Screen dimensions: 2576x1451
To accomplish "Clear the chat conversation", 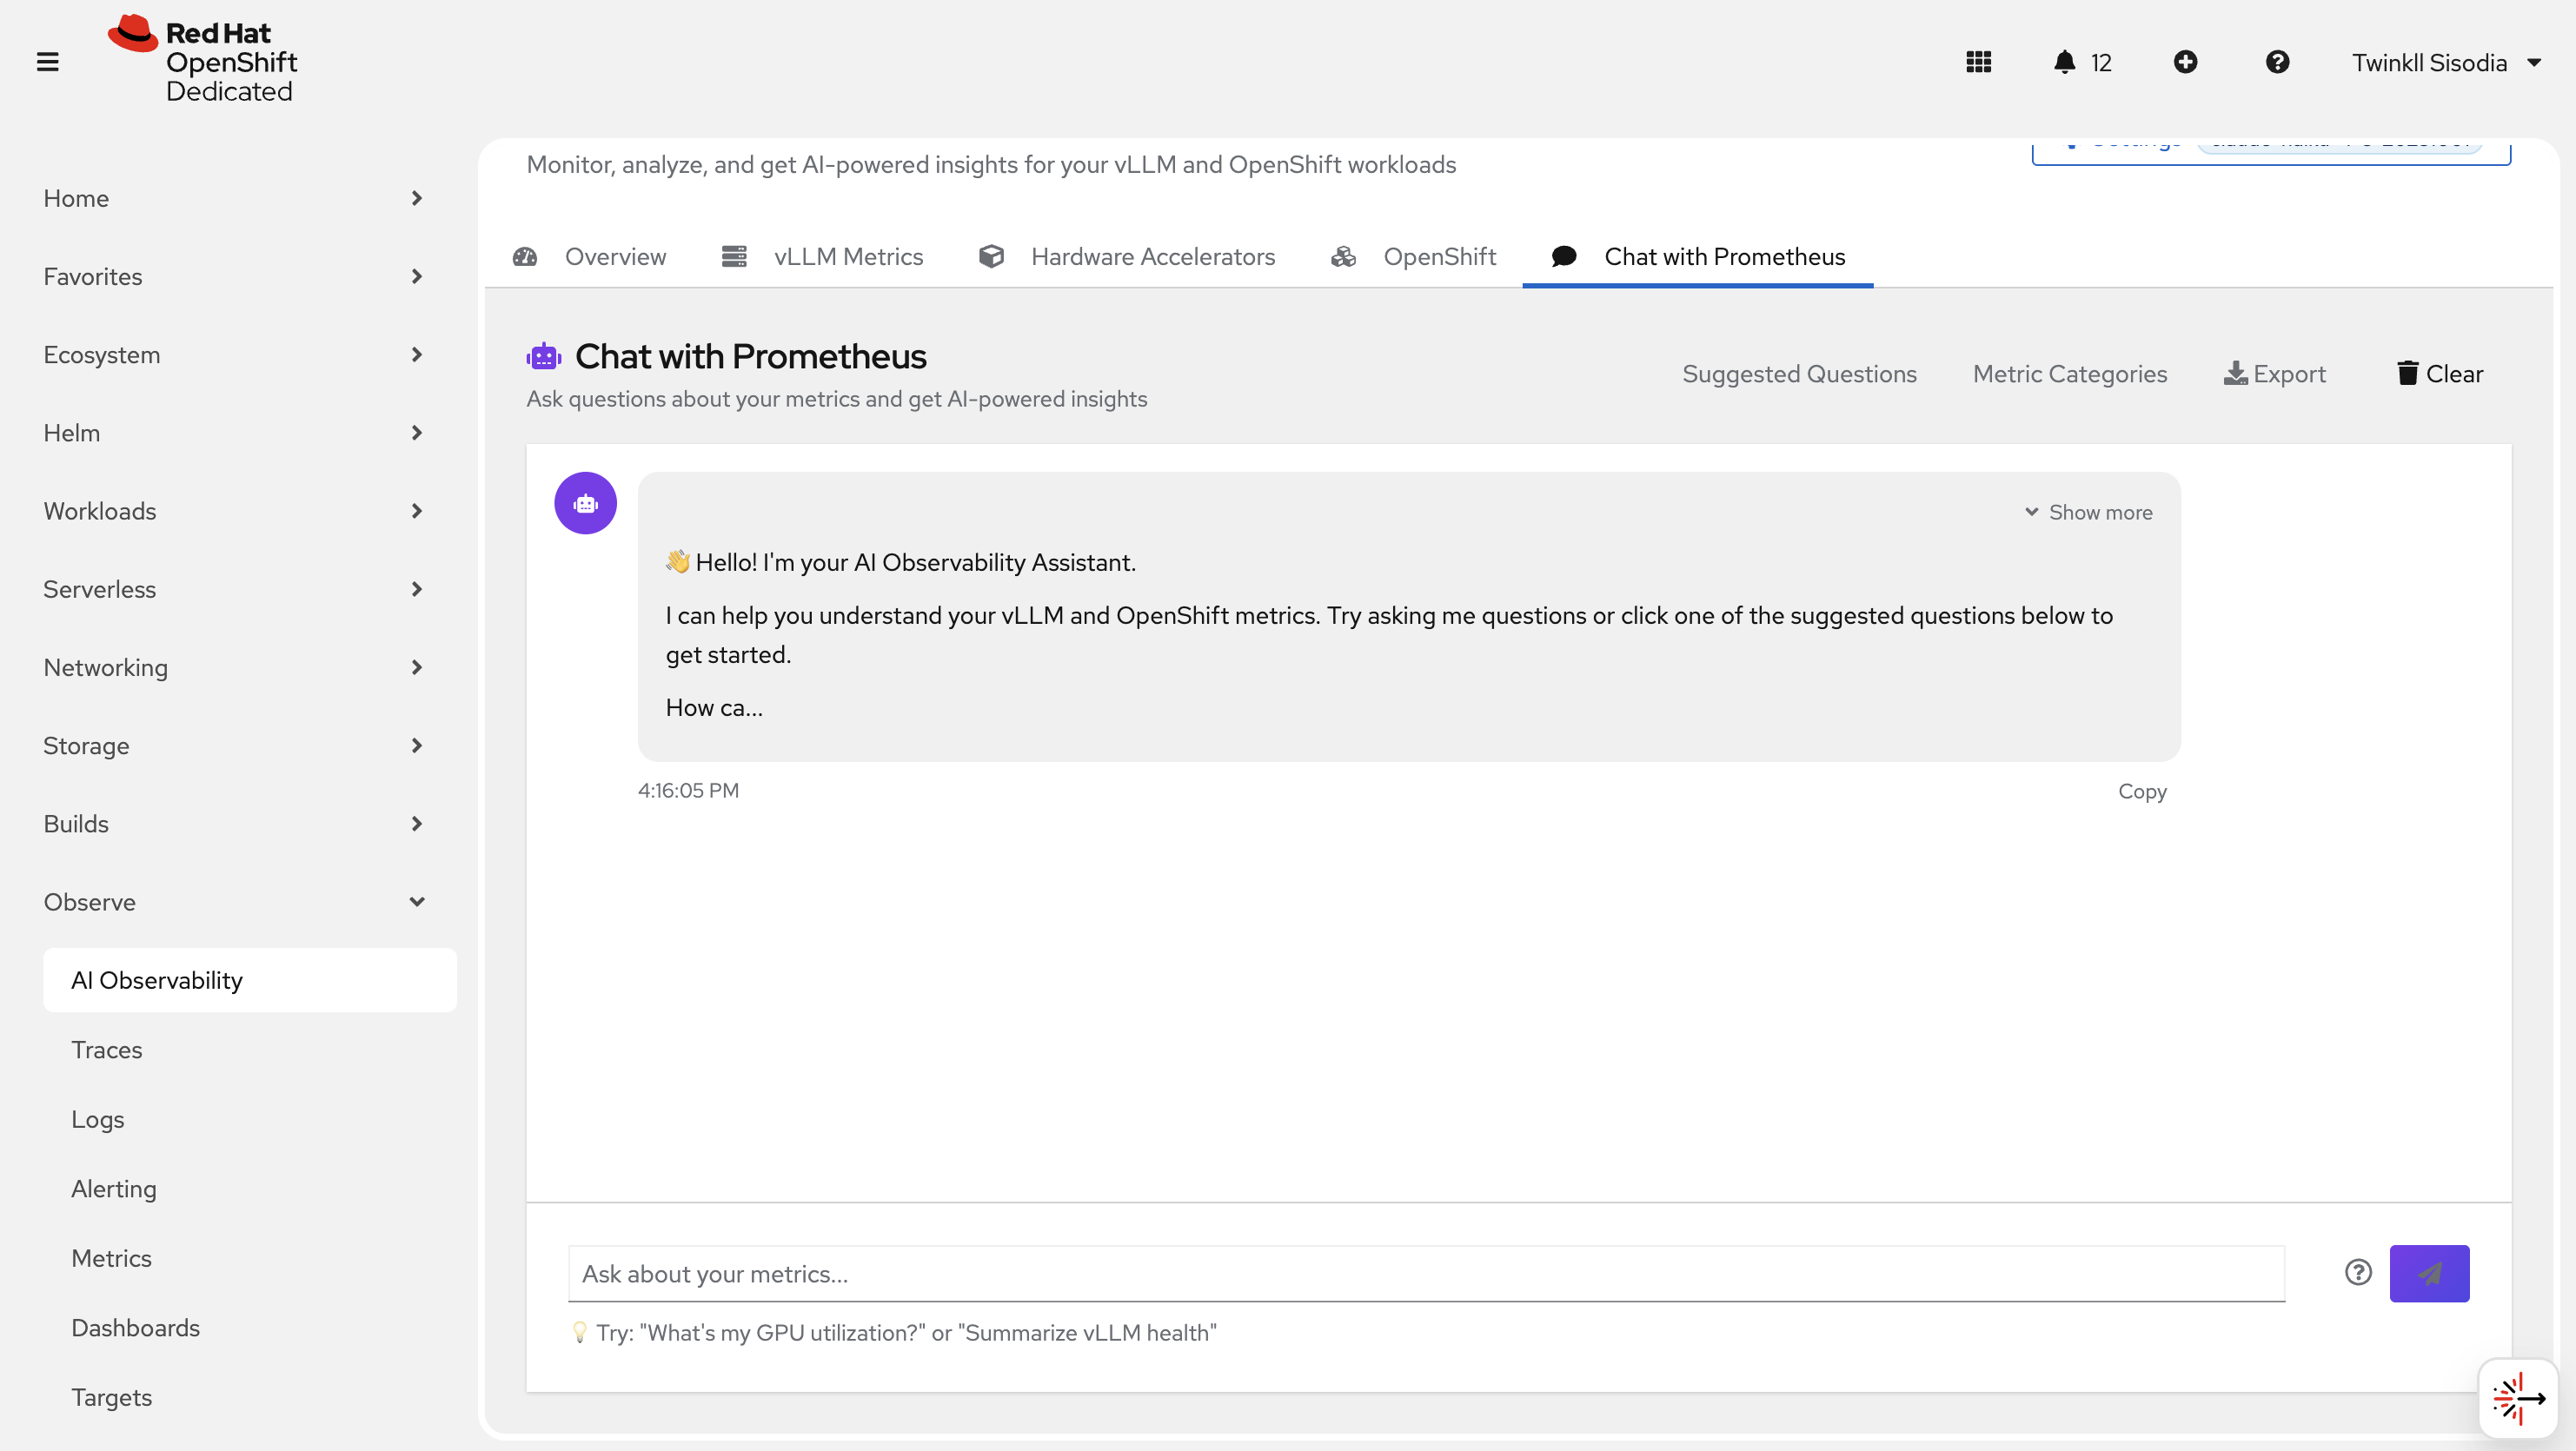I will (2437, 373).
